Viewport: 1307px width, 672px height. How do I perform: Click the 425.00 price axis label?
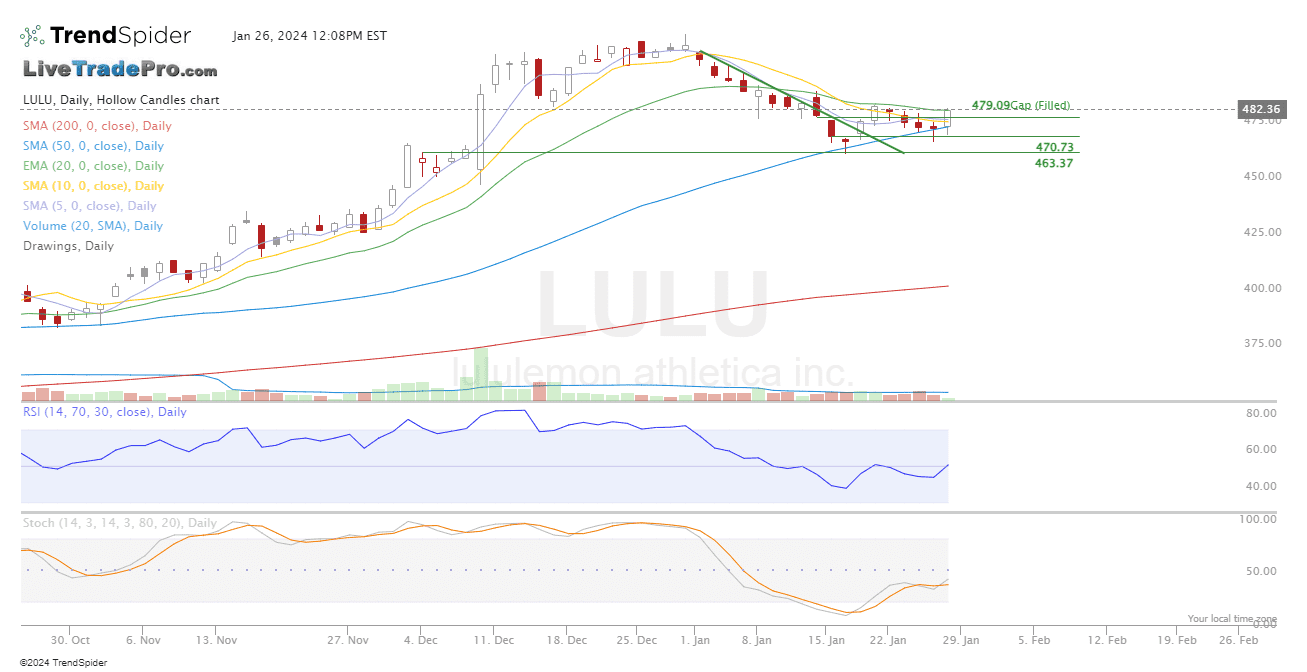1262,232
